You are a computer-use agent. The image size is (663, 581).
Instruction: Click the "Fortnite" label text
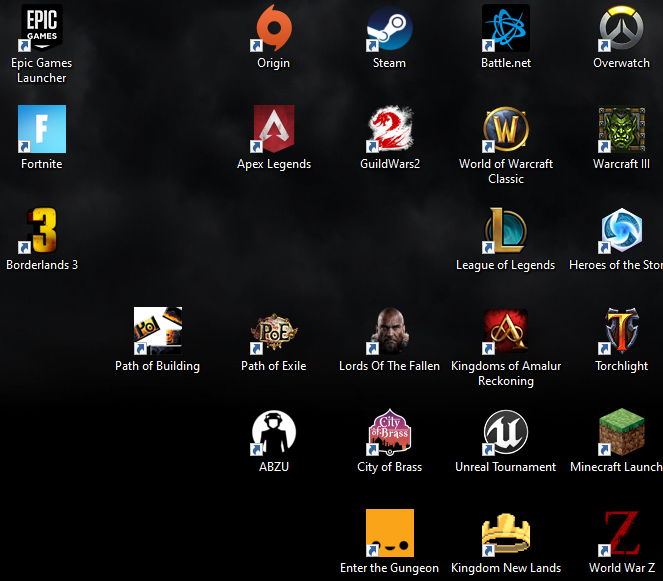pos(41,164)
